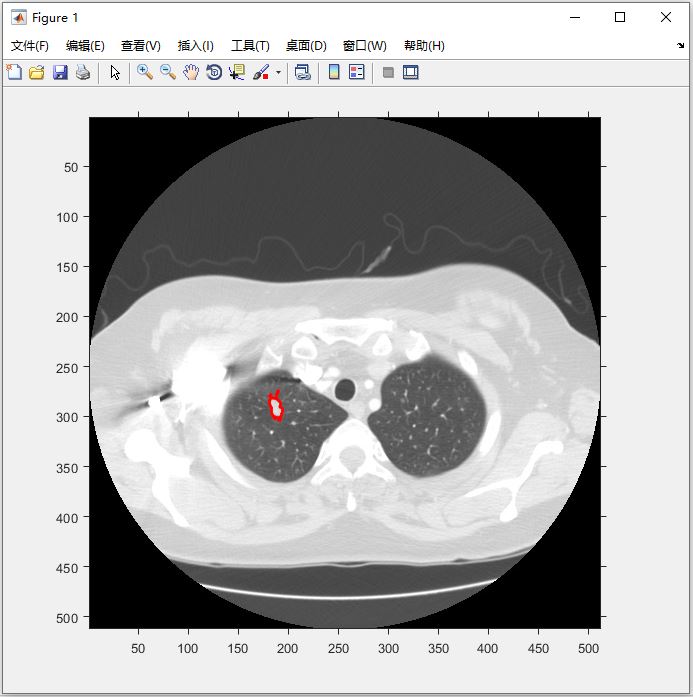693x697 pixels.
Task: Activate the Zoom In tool
Action: click(x=145, y=72)
